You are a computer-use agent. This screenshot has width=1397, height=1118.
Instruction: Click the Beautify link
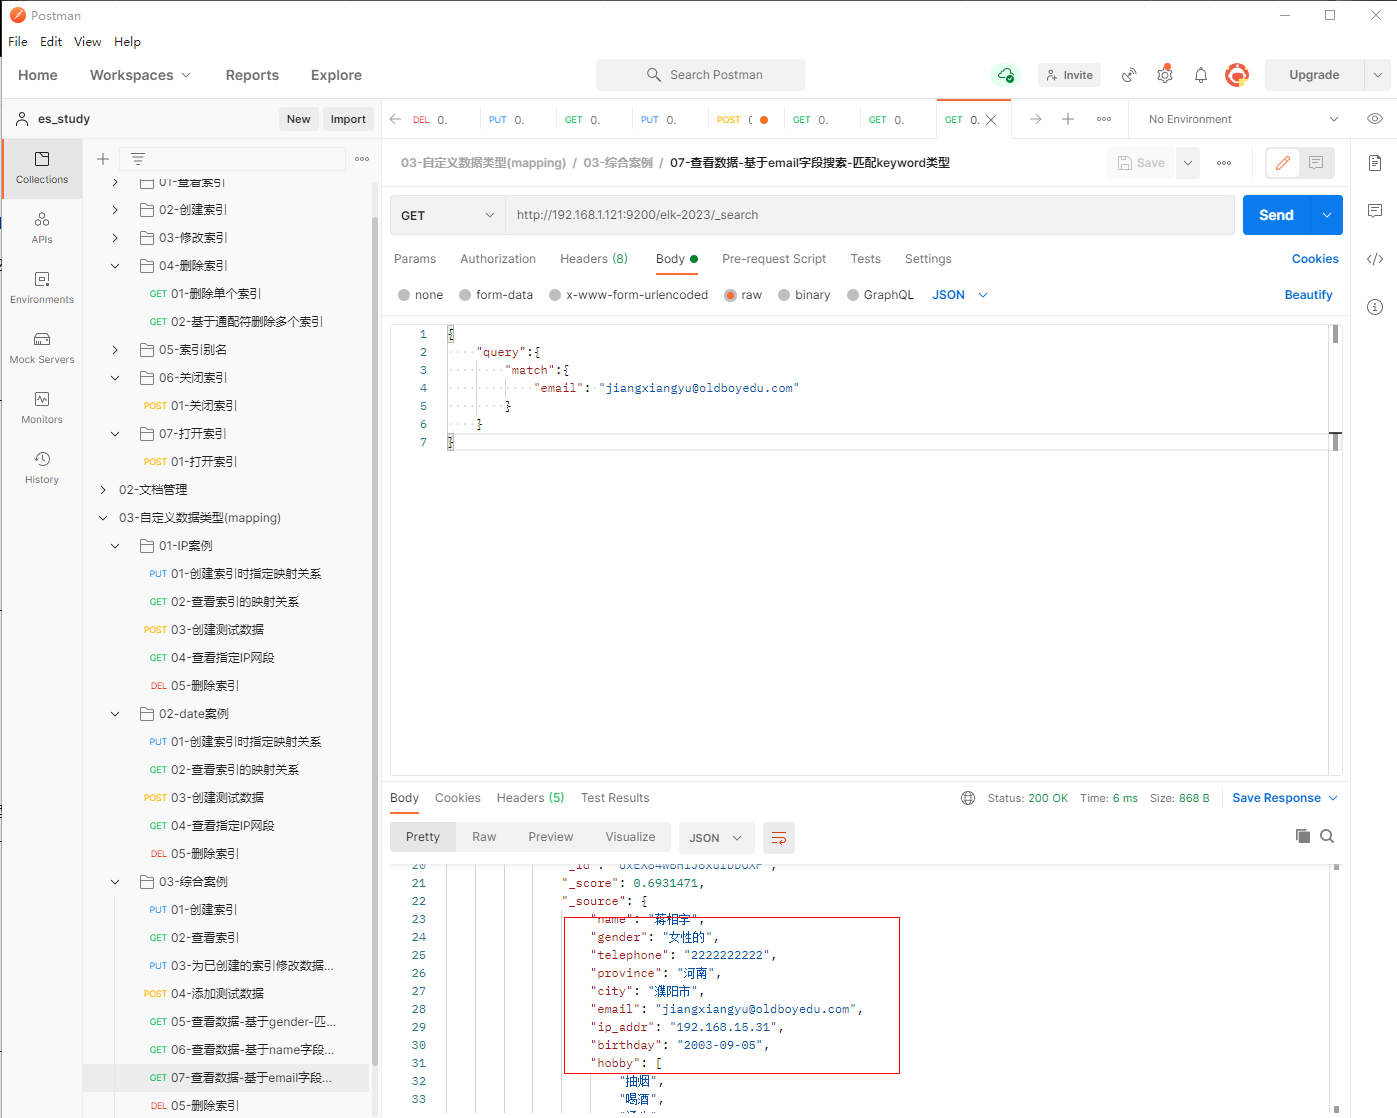1308,295
